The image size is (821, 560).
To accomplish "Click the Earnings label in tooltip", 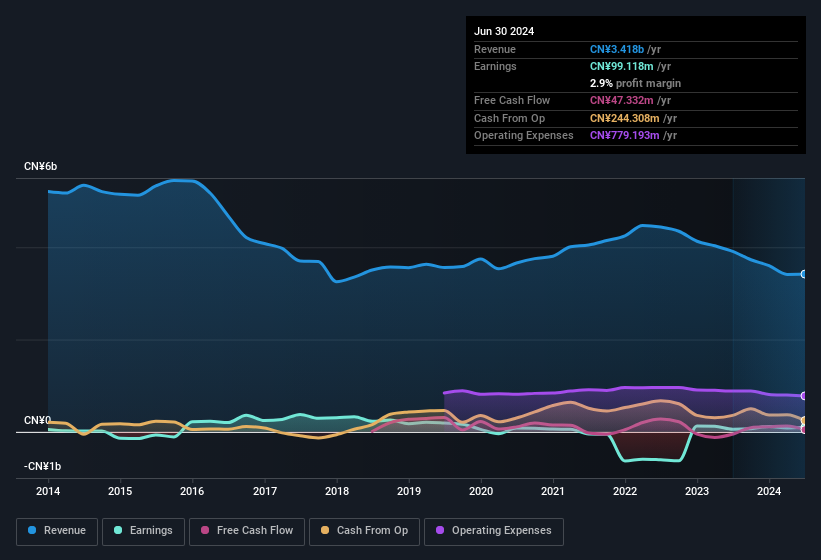I will coord(495,66).
